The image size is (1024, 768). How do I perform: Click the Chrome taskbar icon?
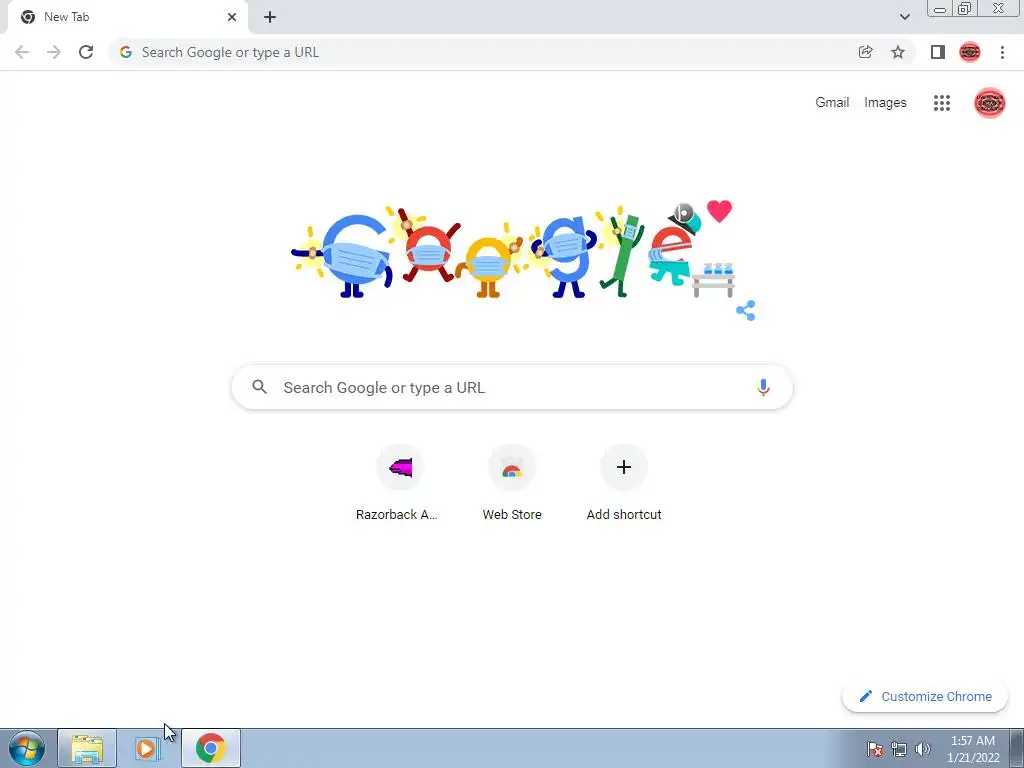tap(210, 748)
